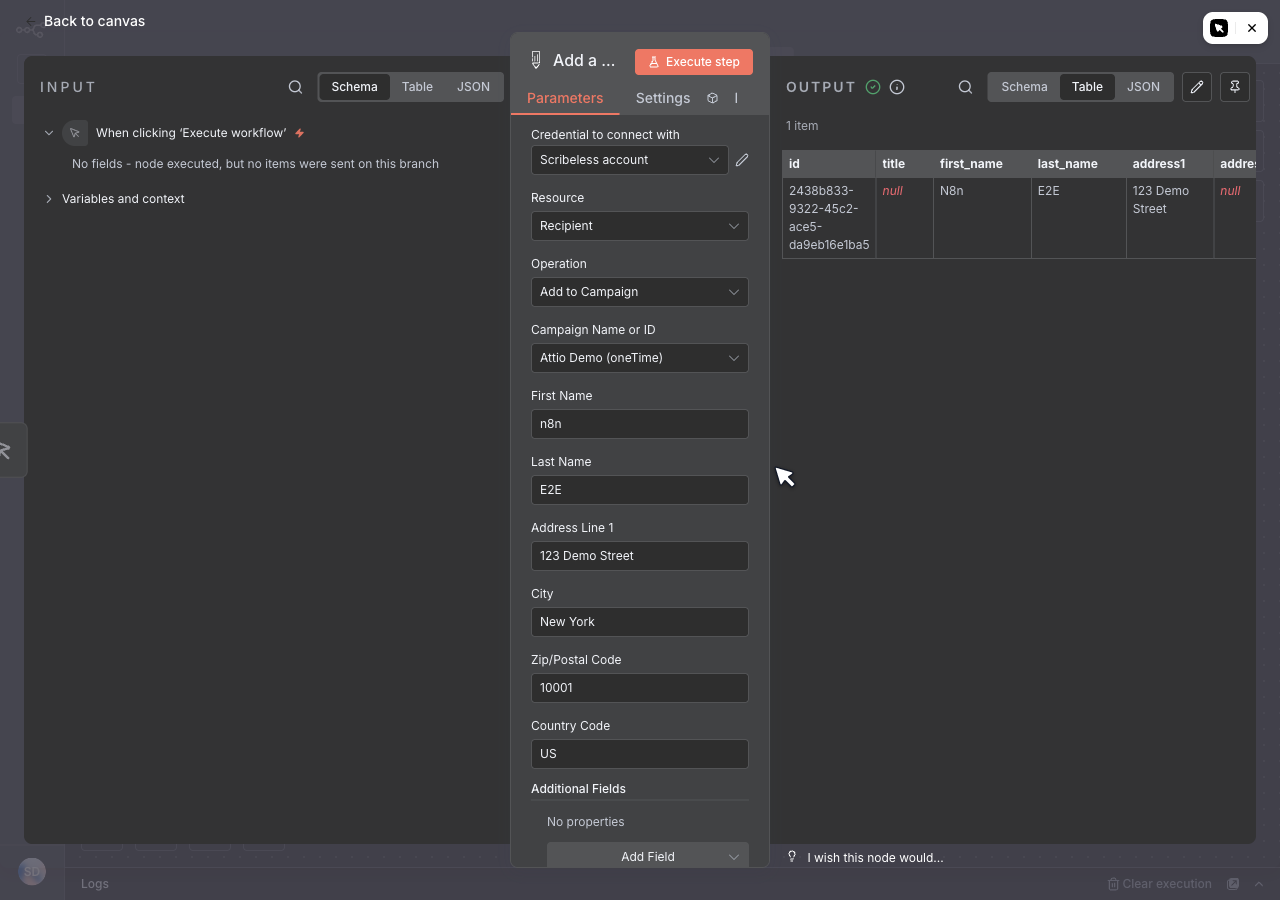The height and width of the screenshot is (900, 1280).
Task: Switch output view to JSON
Action: (1143, 87)
